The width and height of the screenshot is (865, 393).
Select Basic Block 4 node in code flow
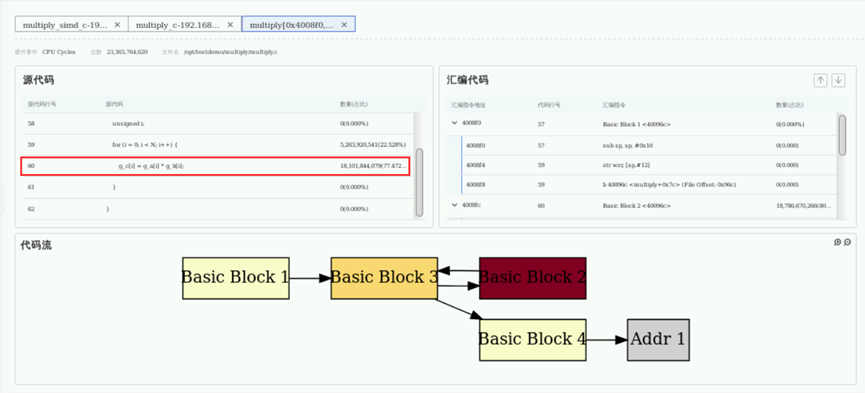click(x=532, y=340)
